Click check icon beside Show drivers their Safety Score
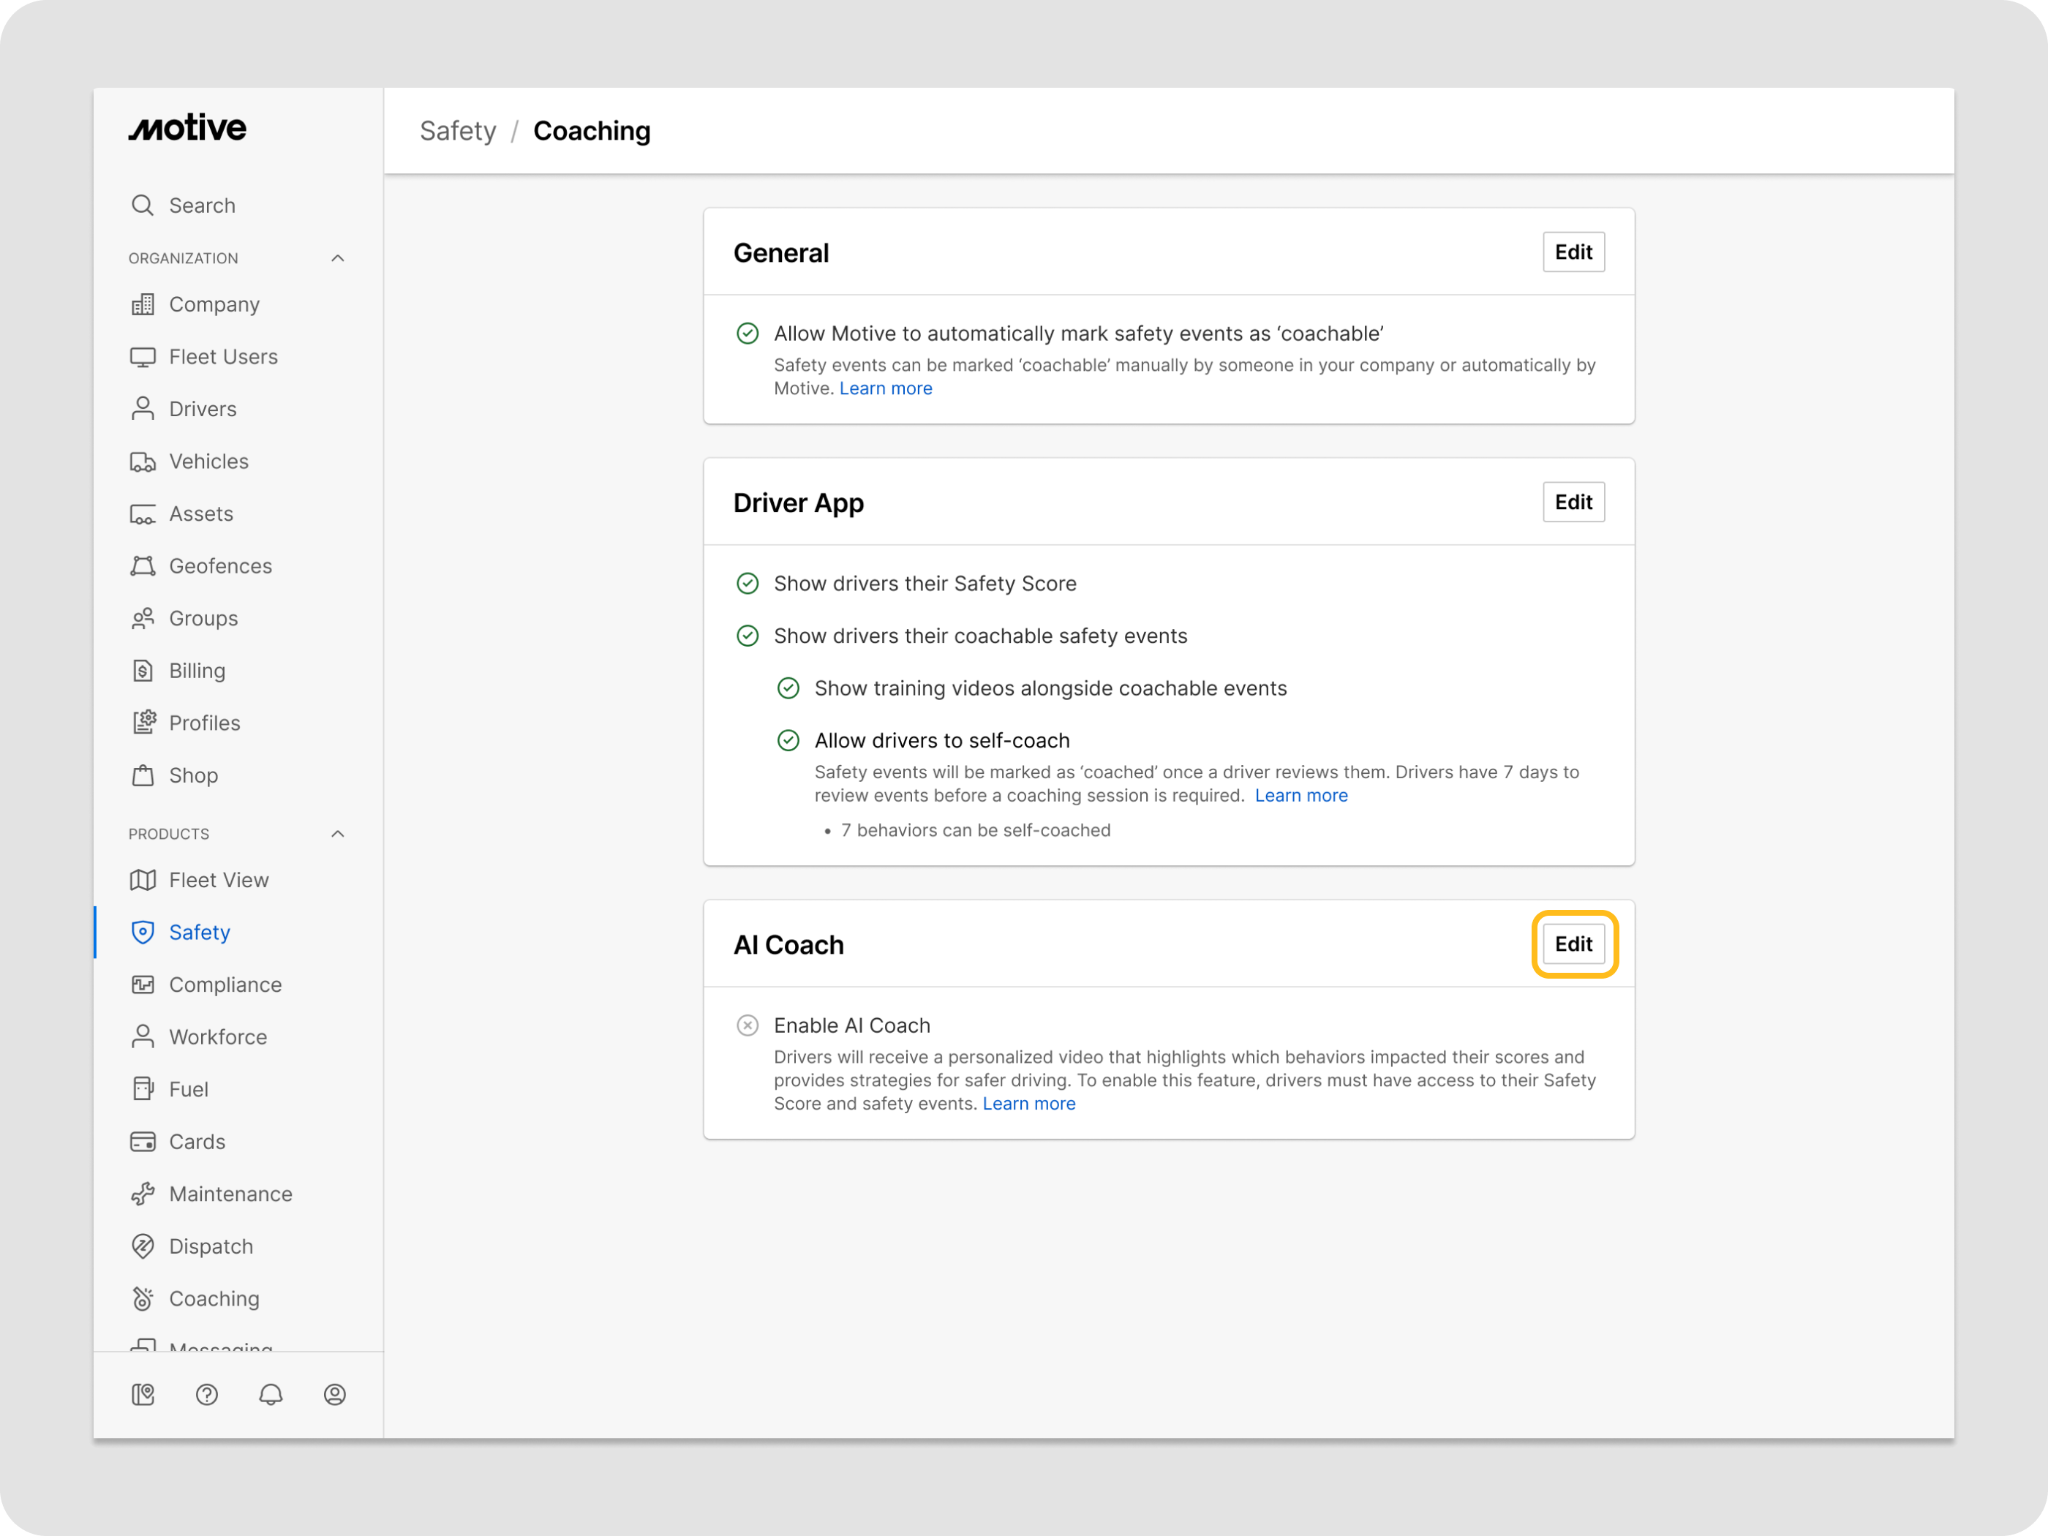 [x=747, y=583]
